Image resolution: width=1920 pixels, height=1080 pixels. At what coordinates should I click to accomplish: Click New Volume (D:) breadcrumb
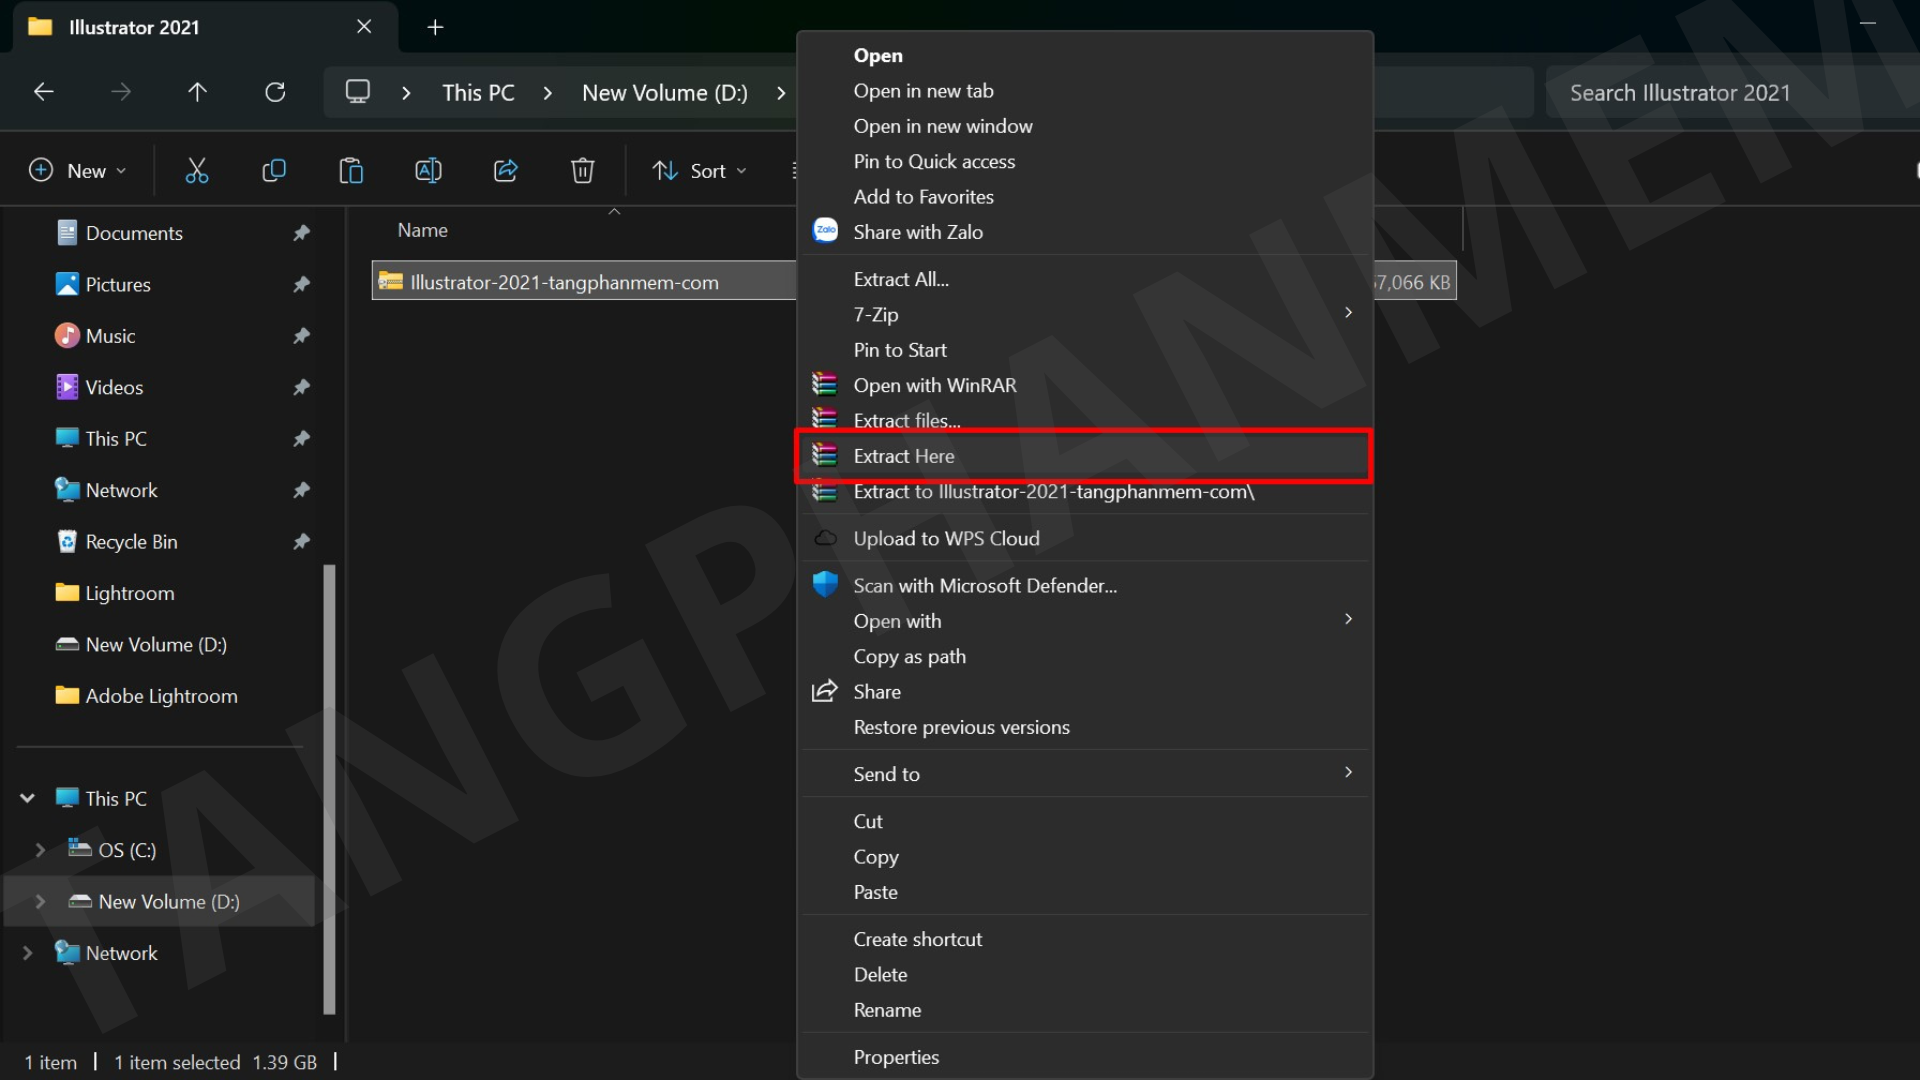(665, 92)
